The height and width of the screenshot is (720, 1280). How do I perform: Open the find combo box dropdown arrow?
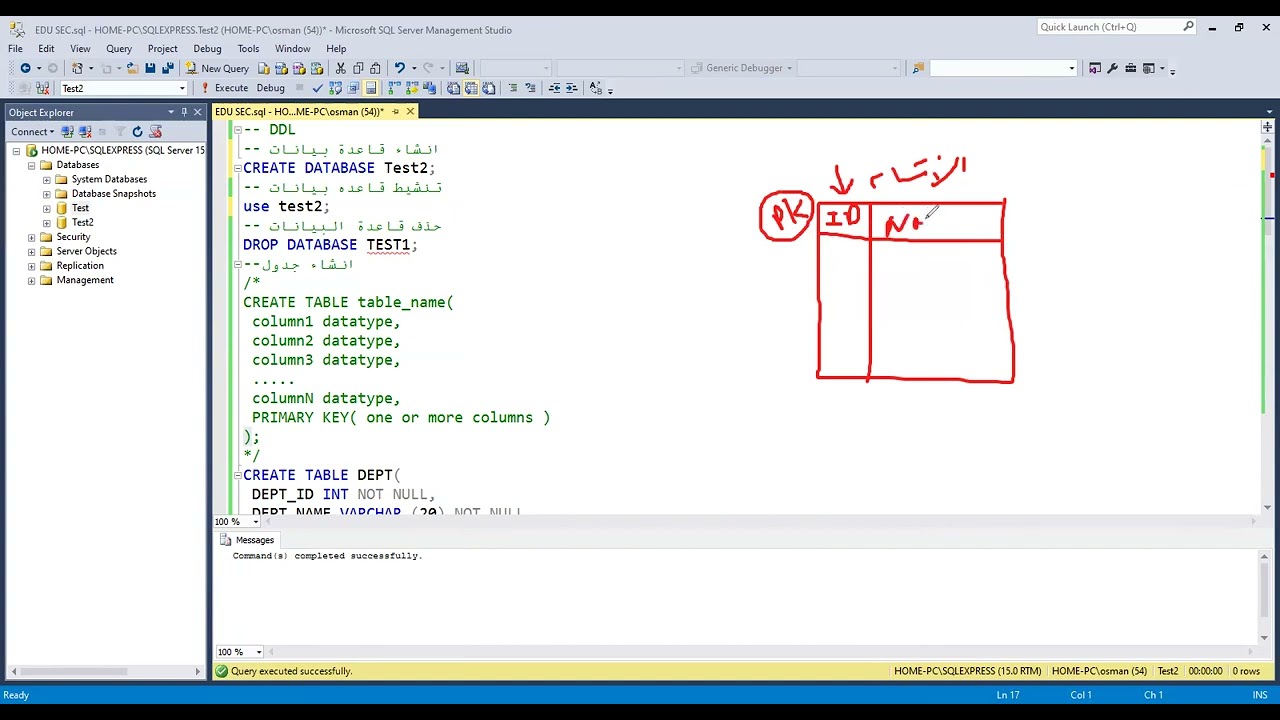(1071, 68)
